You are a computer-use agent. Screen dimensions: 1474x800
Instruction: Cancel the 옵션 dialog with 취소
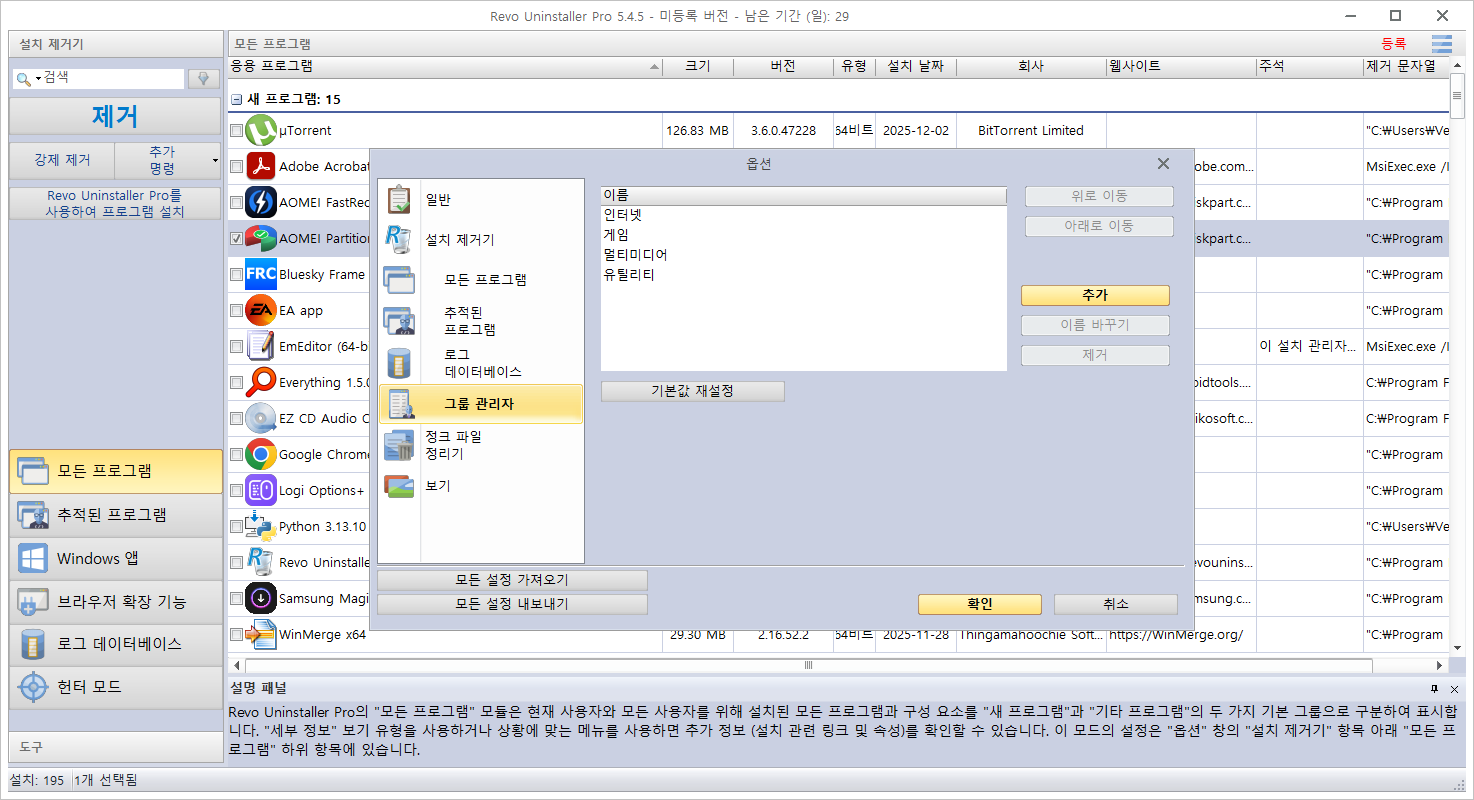click(x=1116, y=604)
